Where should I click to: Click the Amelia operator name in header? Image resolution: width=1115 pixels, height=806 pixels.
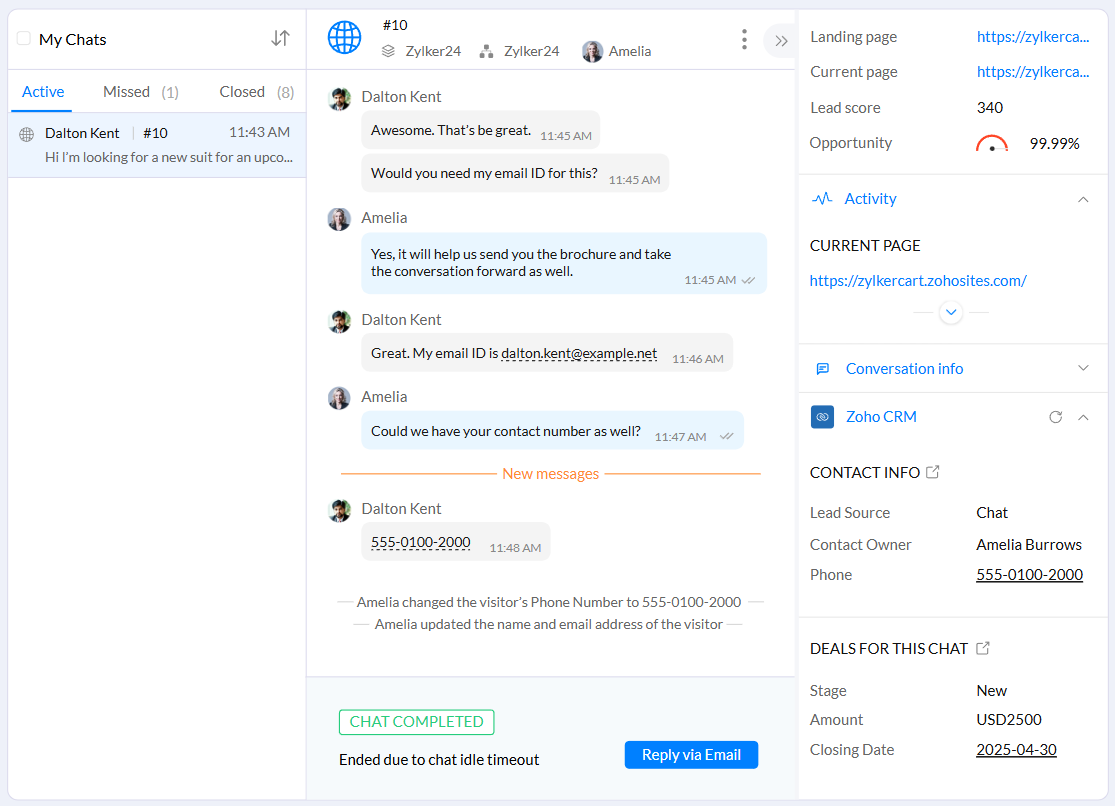point(629,51)
